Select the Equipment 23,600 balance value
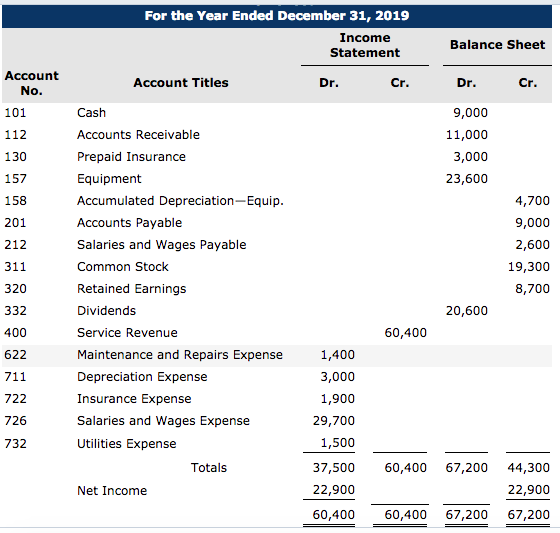 466,179
